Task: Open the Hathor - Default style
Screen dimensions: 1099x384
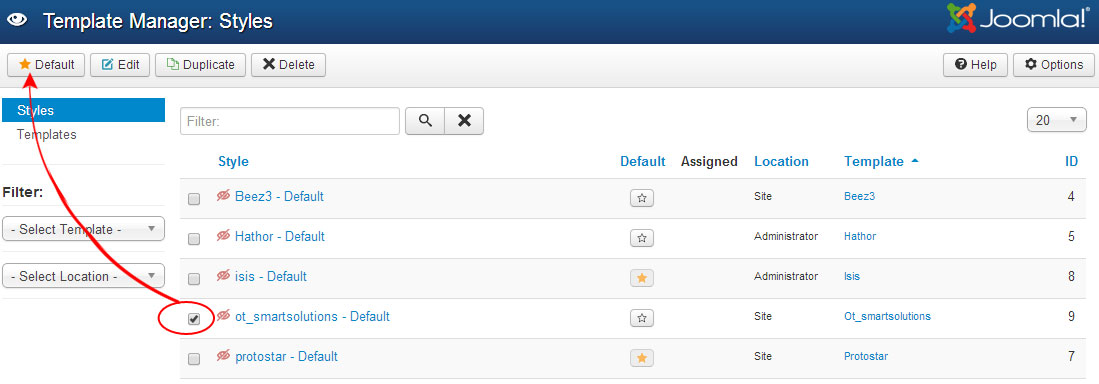Action: [280, 236]
